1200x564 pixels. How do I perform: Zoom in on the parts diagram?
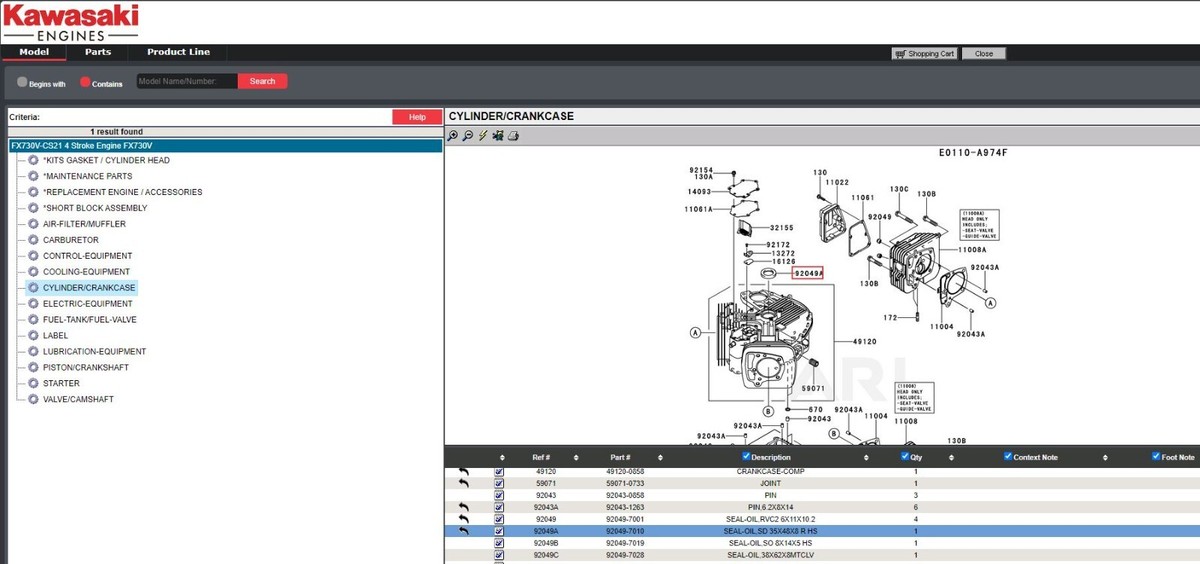(x=453, y=136)
